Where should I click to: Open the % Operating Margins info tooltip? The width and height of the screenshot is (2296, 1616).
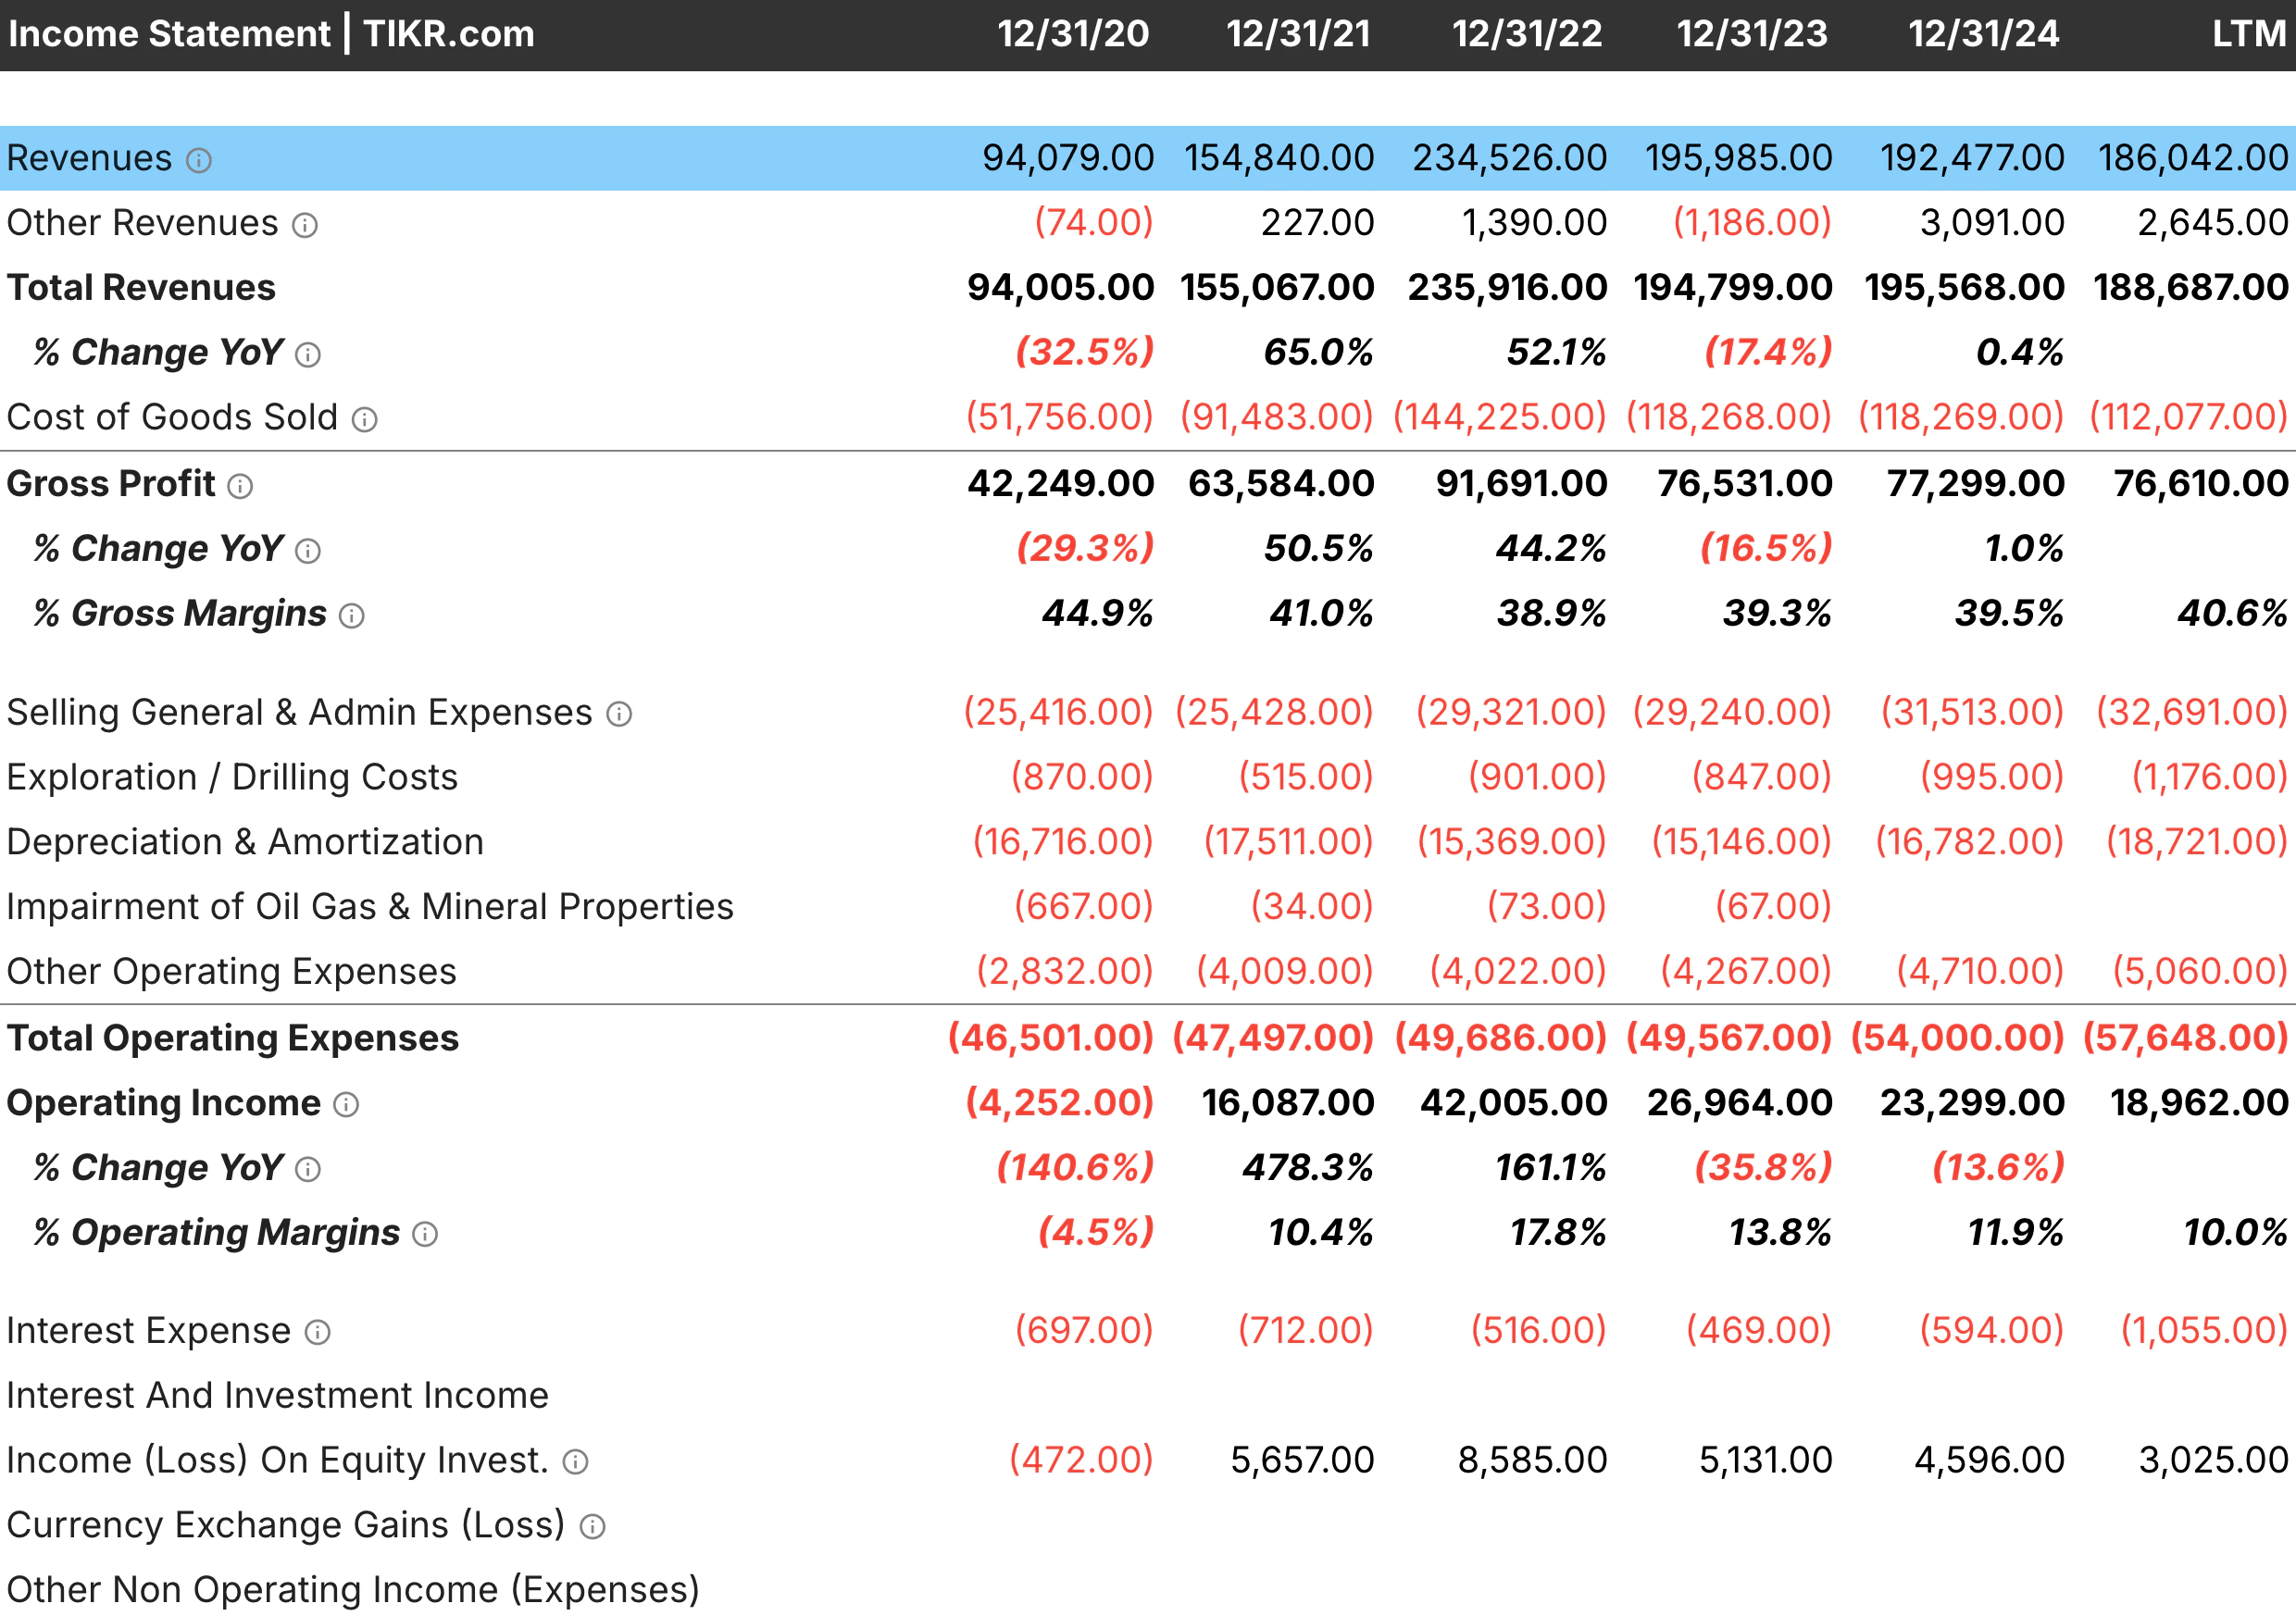(426, 1232)
